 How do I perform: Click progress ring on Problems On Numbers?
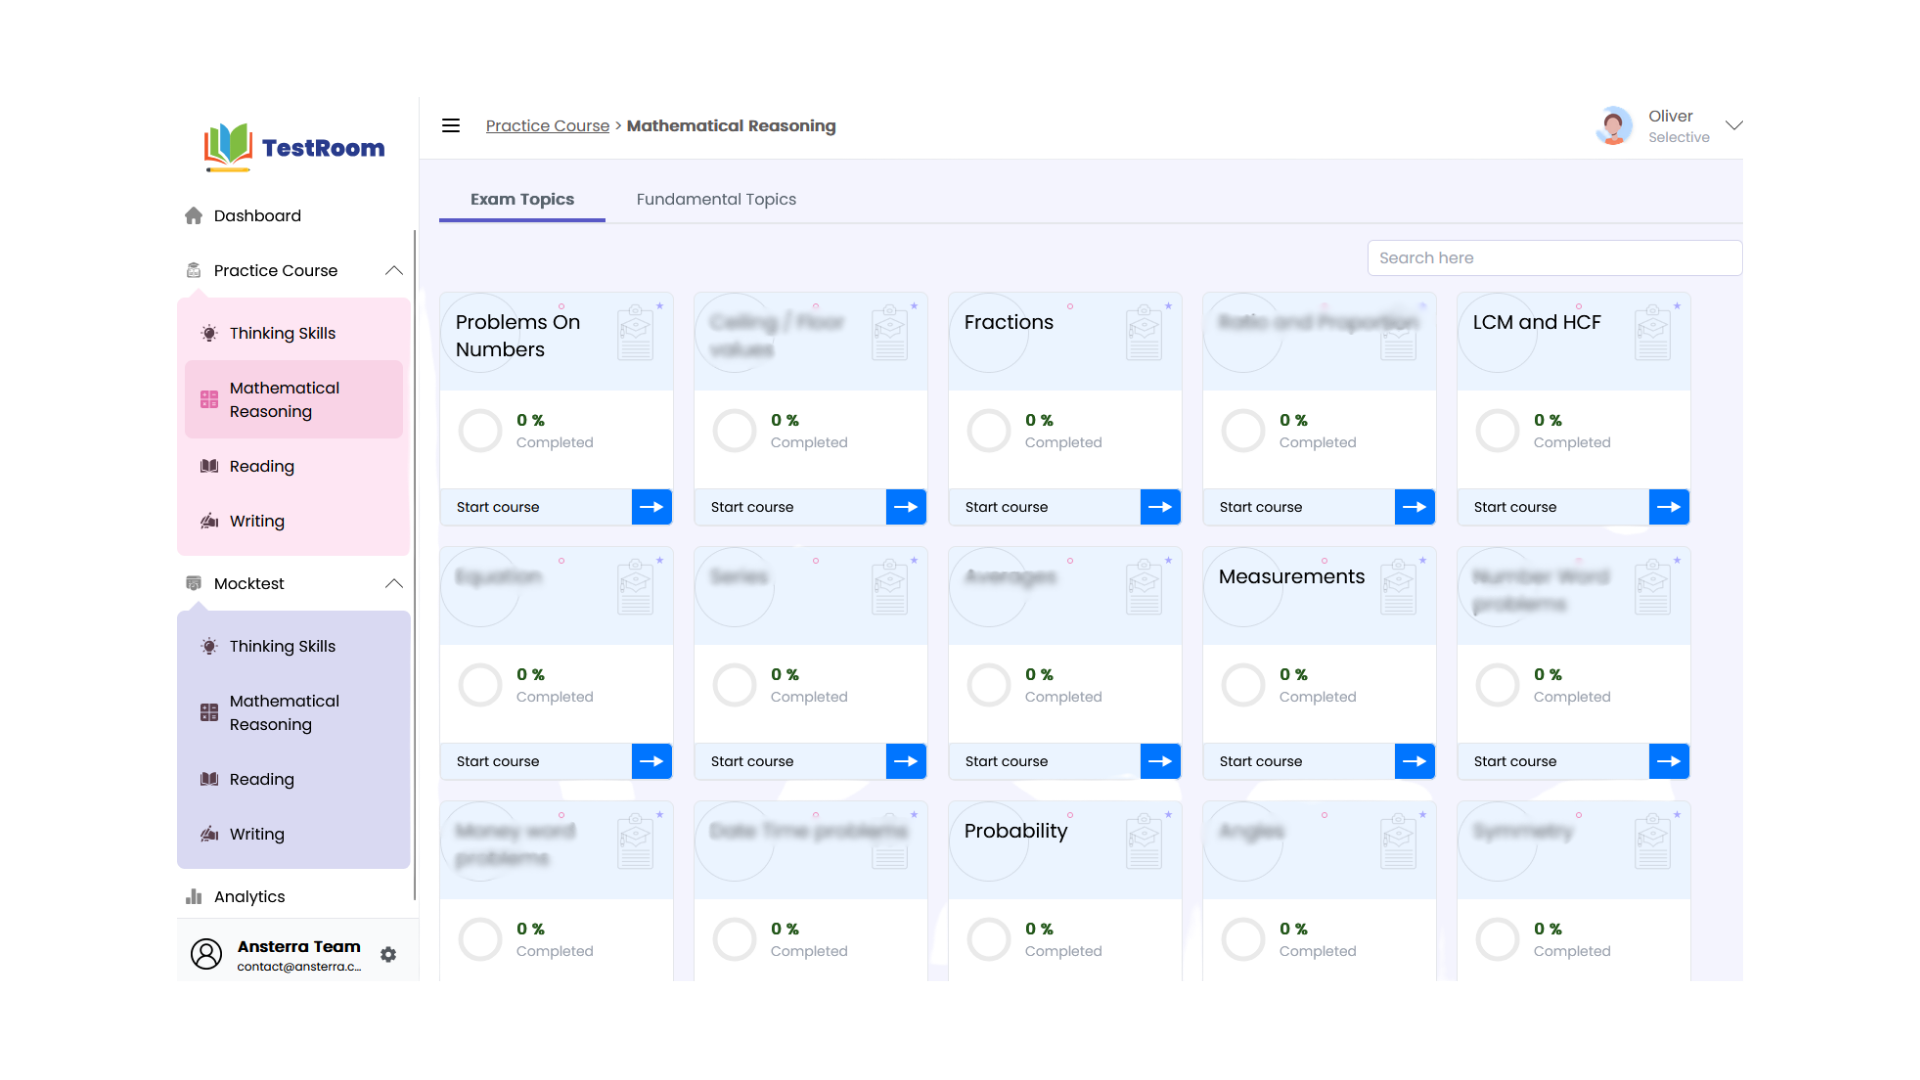click(x=480, y=431)
